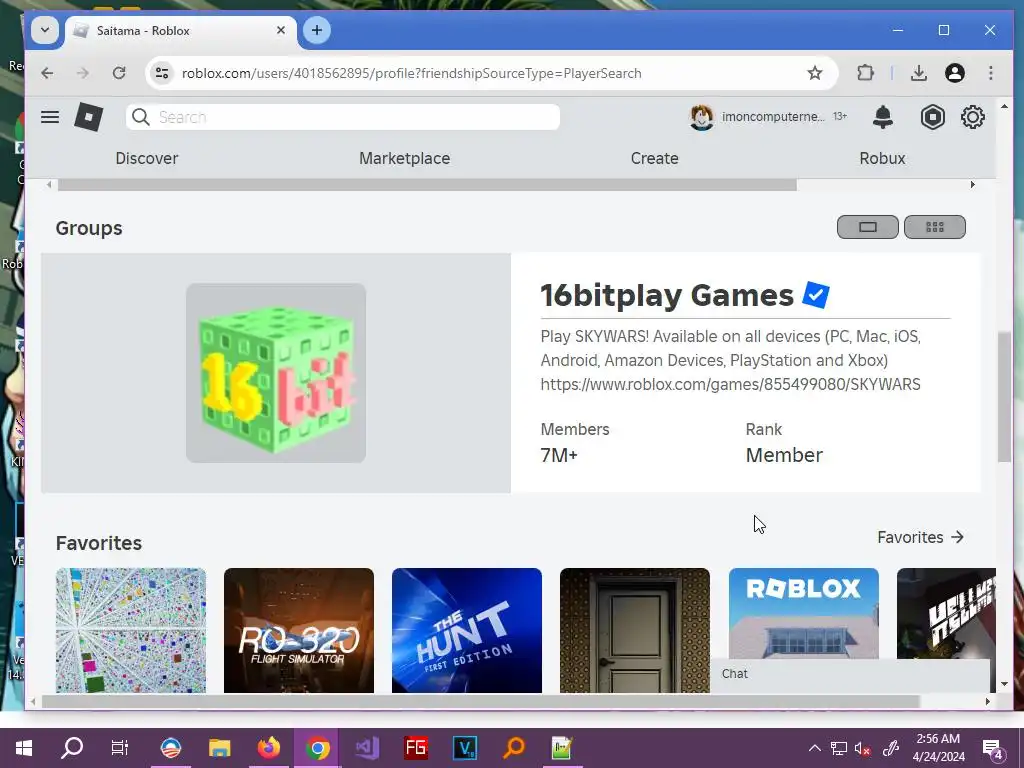
Task: Open the tab search dropdown arrow
Action: coord(44,30)
